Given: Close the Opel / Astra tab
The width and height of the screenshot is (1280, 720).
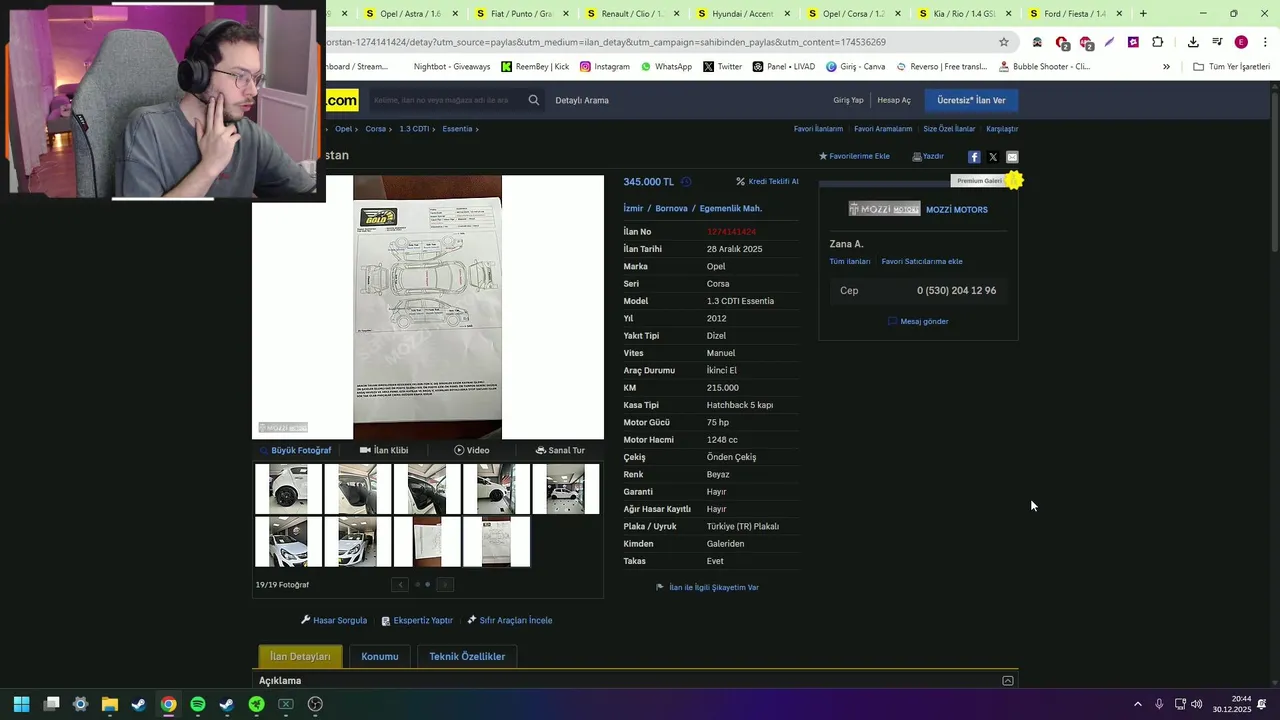Looking at the screenshot, I should click(456, 14).
